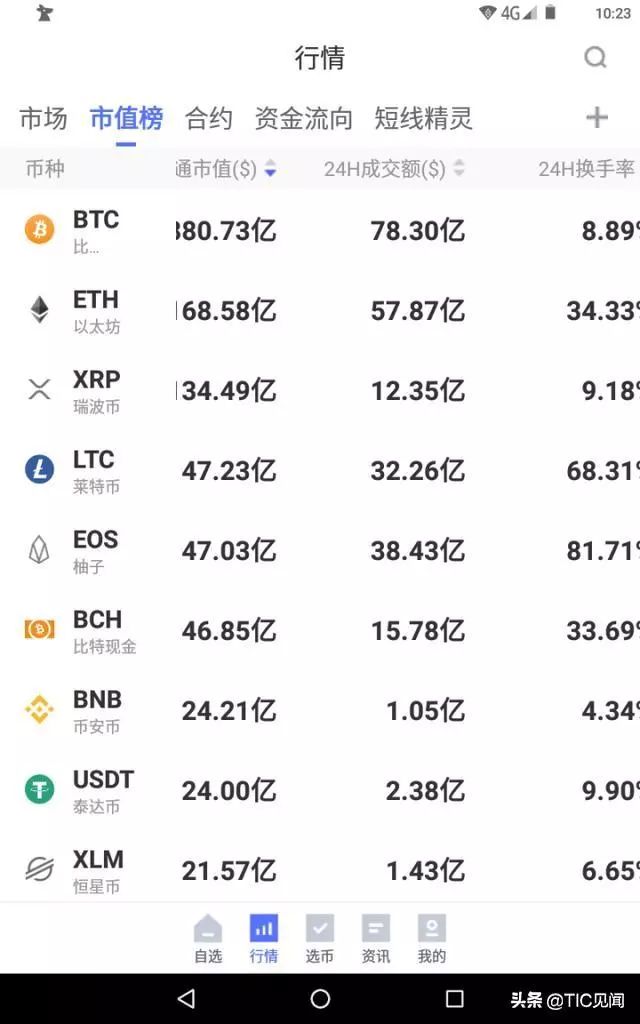Tap the USDT Tether green icon
Screen dimensions: 640x1024
tap(40, 790)
